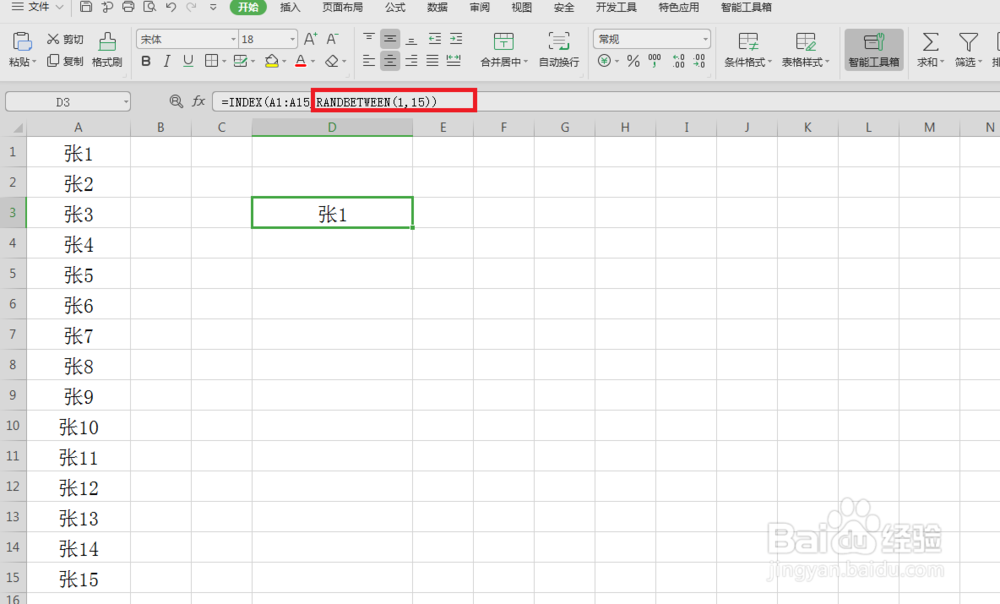This screenshot has width=1000, height=604.
Task: Click the Filter (筛选) funnel icon
Action: coord(968,42)
